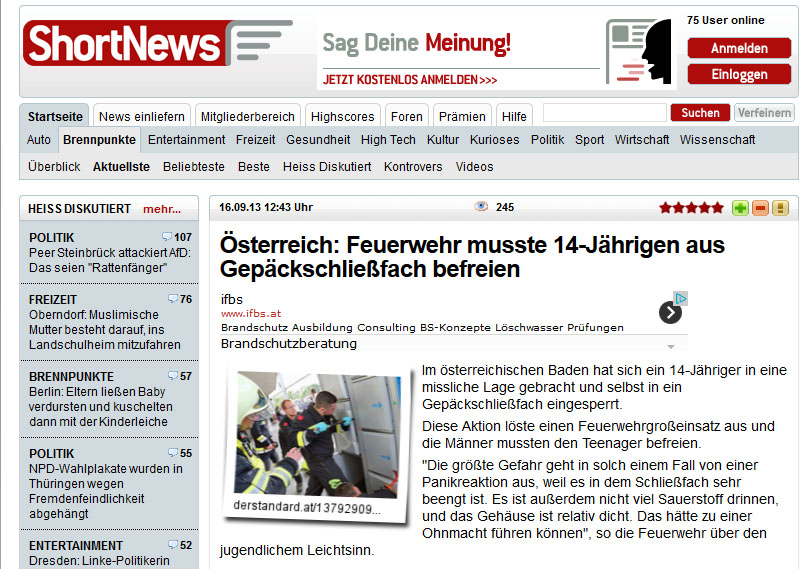Select the Politik category in the nav bar

[548, 140]
